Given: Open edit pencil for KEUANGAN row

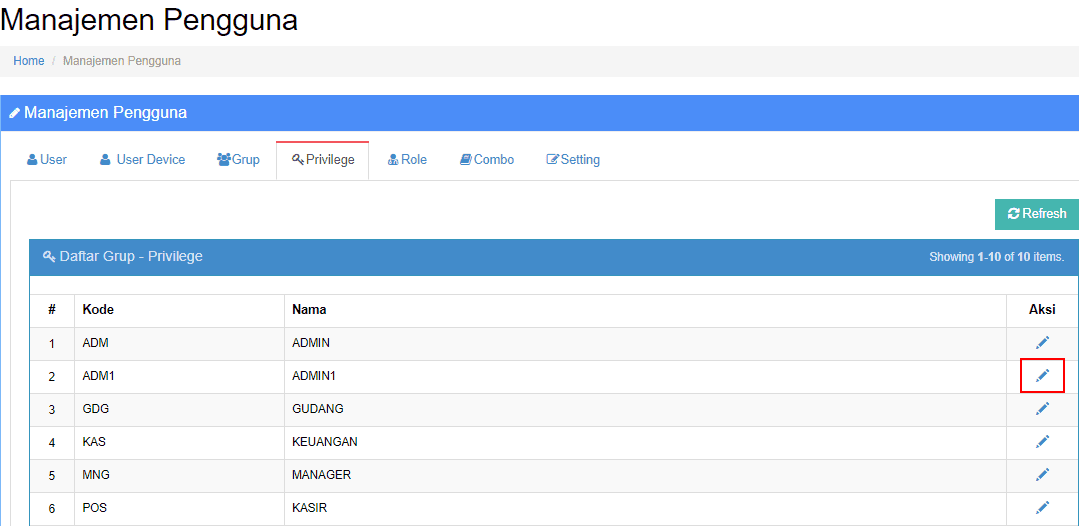Looking at the screenshot, I should point(1043,441).
